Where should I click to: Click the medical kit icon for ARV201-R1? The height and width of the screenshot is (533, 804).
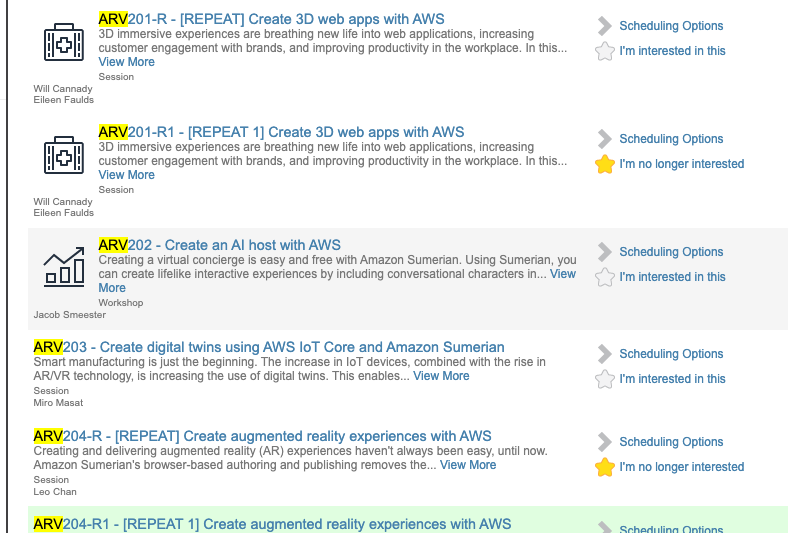click(x=64, y=155)
